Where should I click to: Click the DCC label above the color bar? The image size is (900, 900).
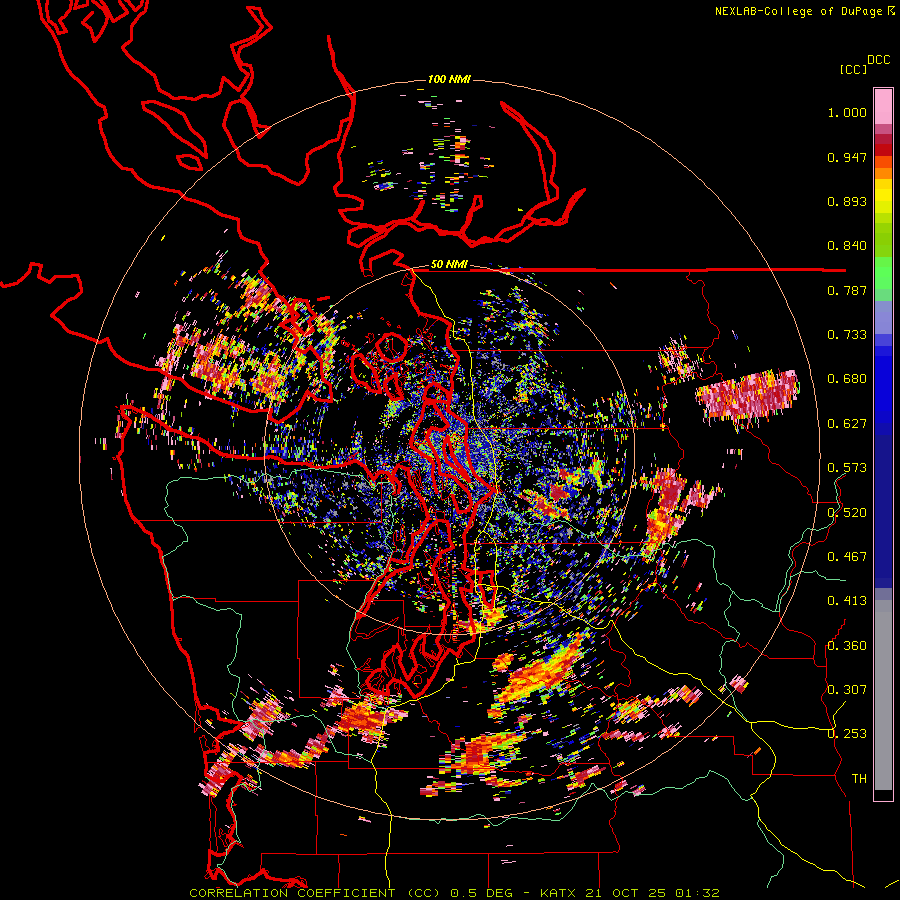pos(879,60)
